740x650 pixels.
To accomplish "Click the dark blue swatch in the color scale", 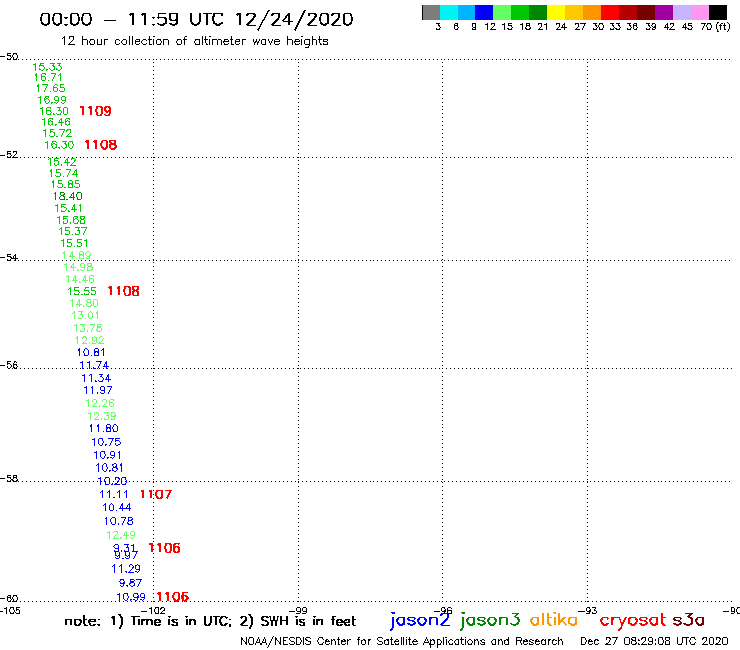I will [x=485, y=12].
